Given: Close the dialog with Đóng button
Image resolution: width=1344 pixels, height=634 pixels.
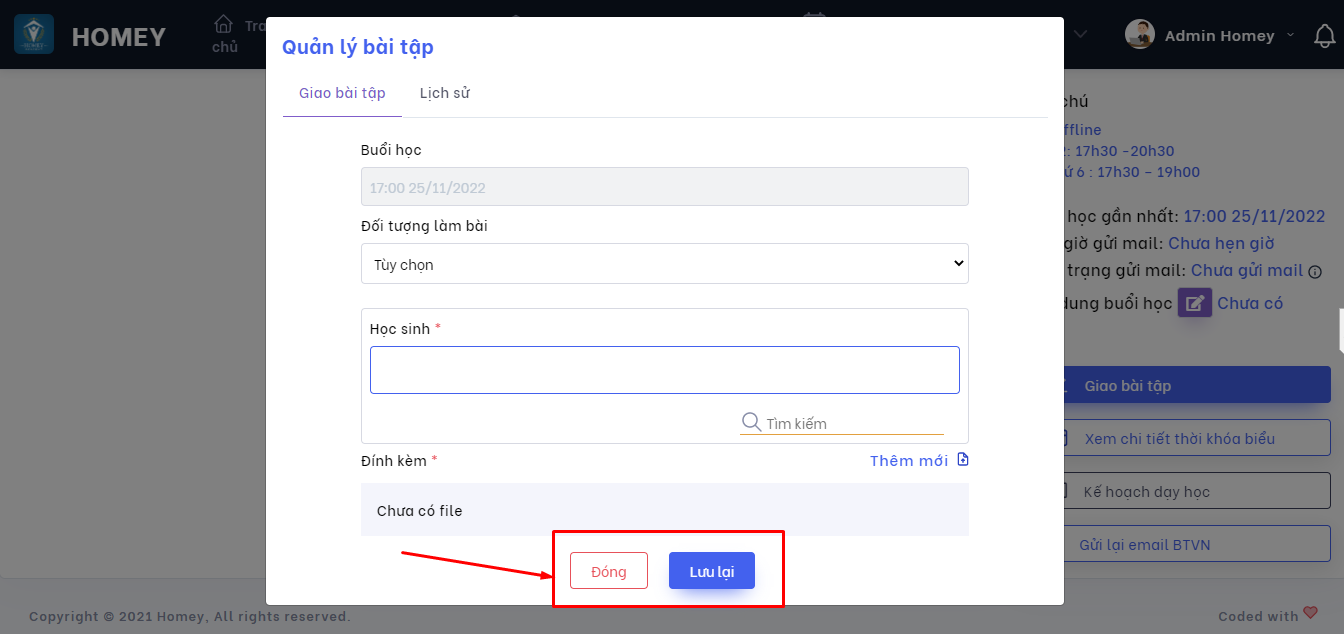Looking at the screenshot, I should pos(608,571).
